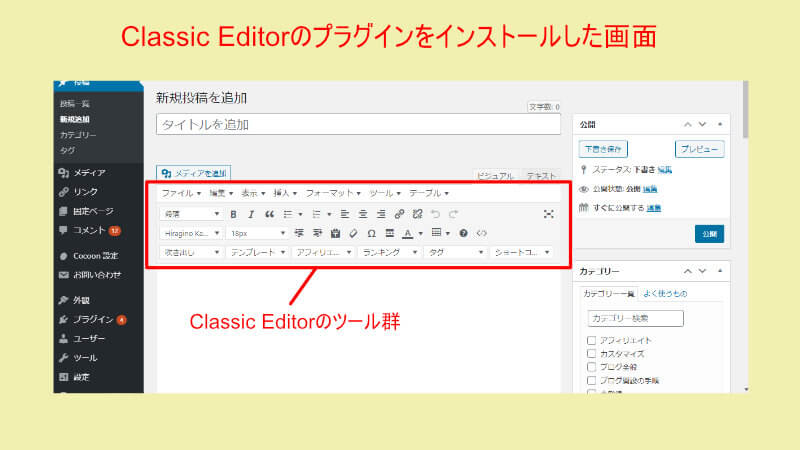Open distraction-free fullscreen mode icon
The height and width of the screenshot is (450, 800).
point(548,214)
